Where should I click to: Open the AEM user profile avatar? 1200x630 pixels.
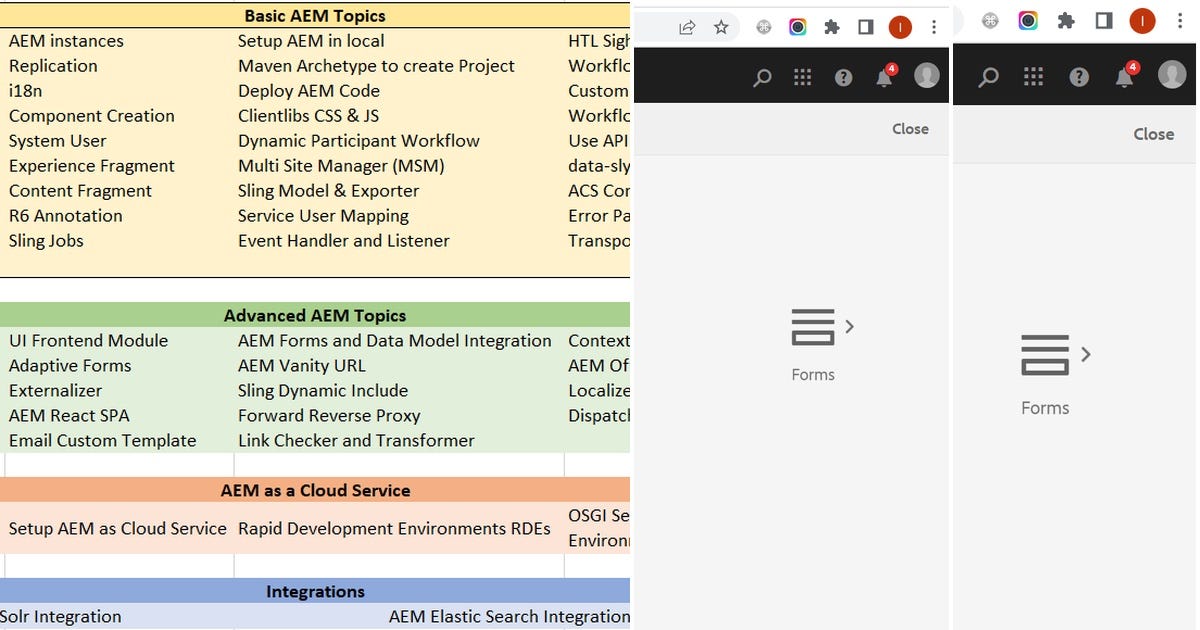pos(926,76)
